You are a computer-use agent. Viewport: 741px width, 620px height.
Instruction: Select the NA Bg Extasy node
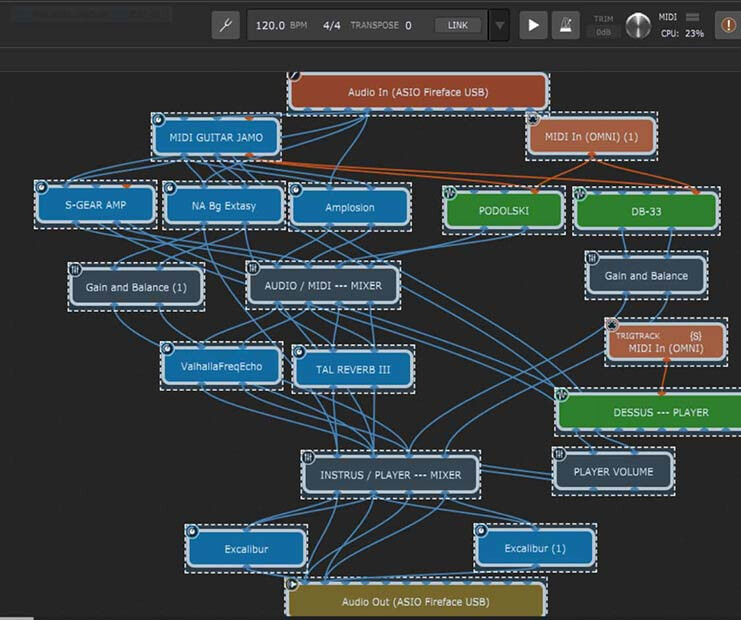pos(224,206)
